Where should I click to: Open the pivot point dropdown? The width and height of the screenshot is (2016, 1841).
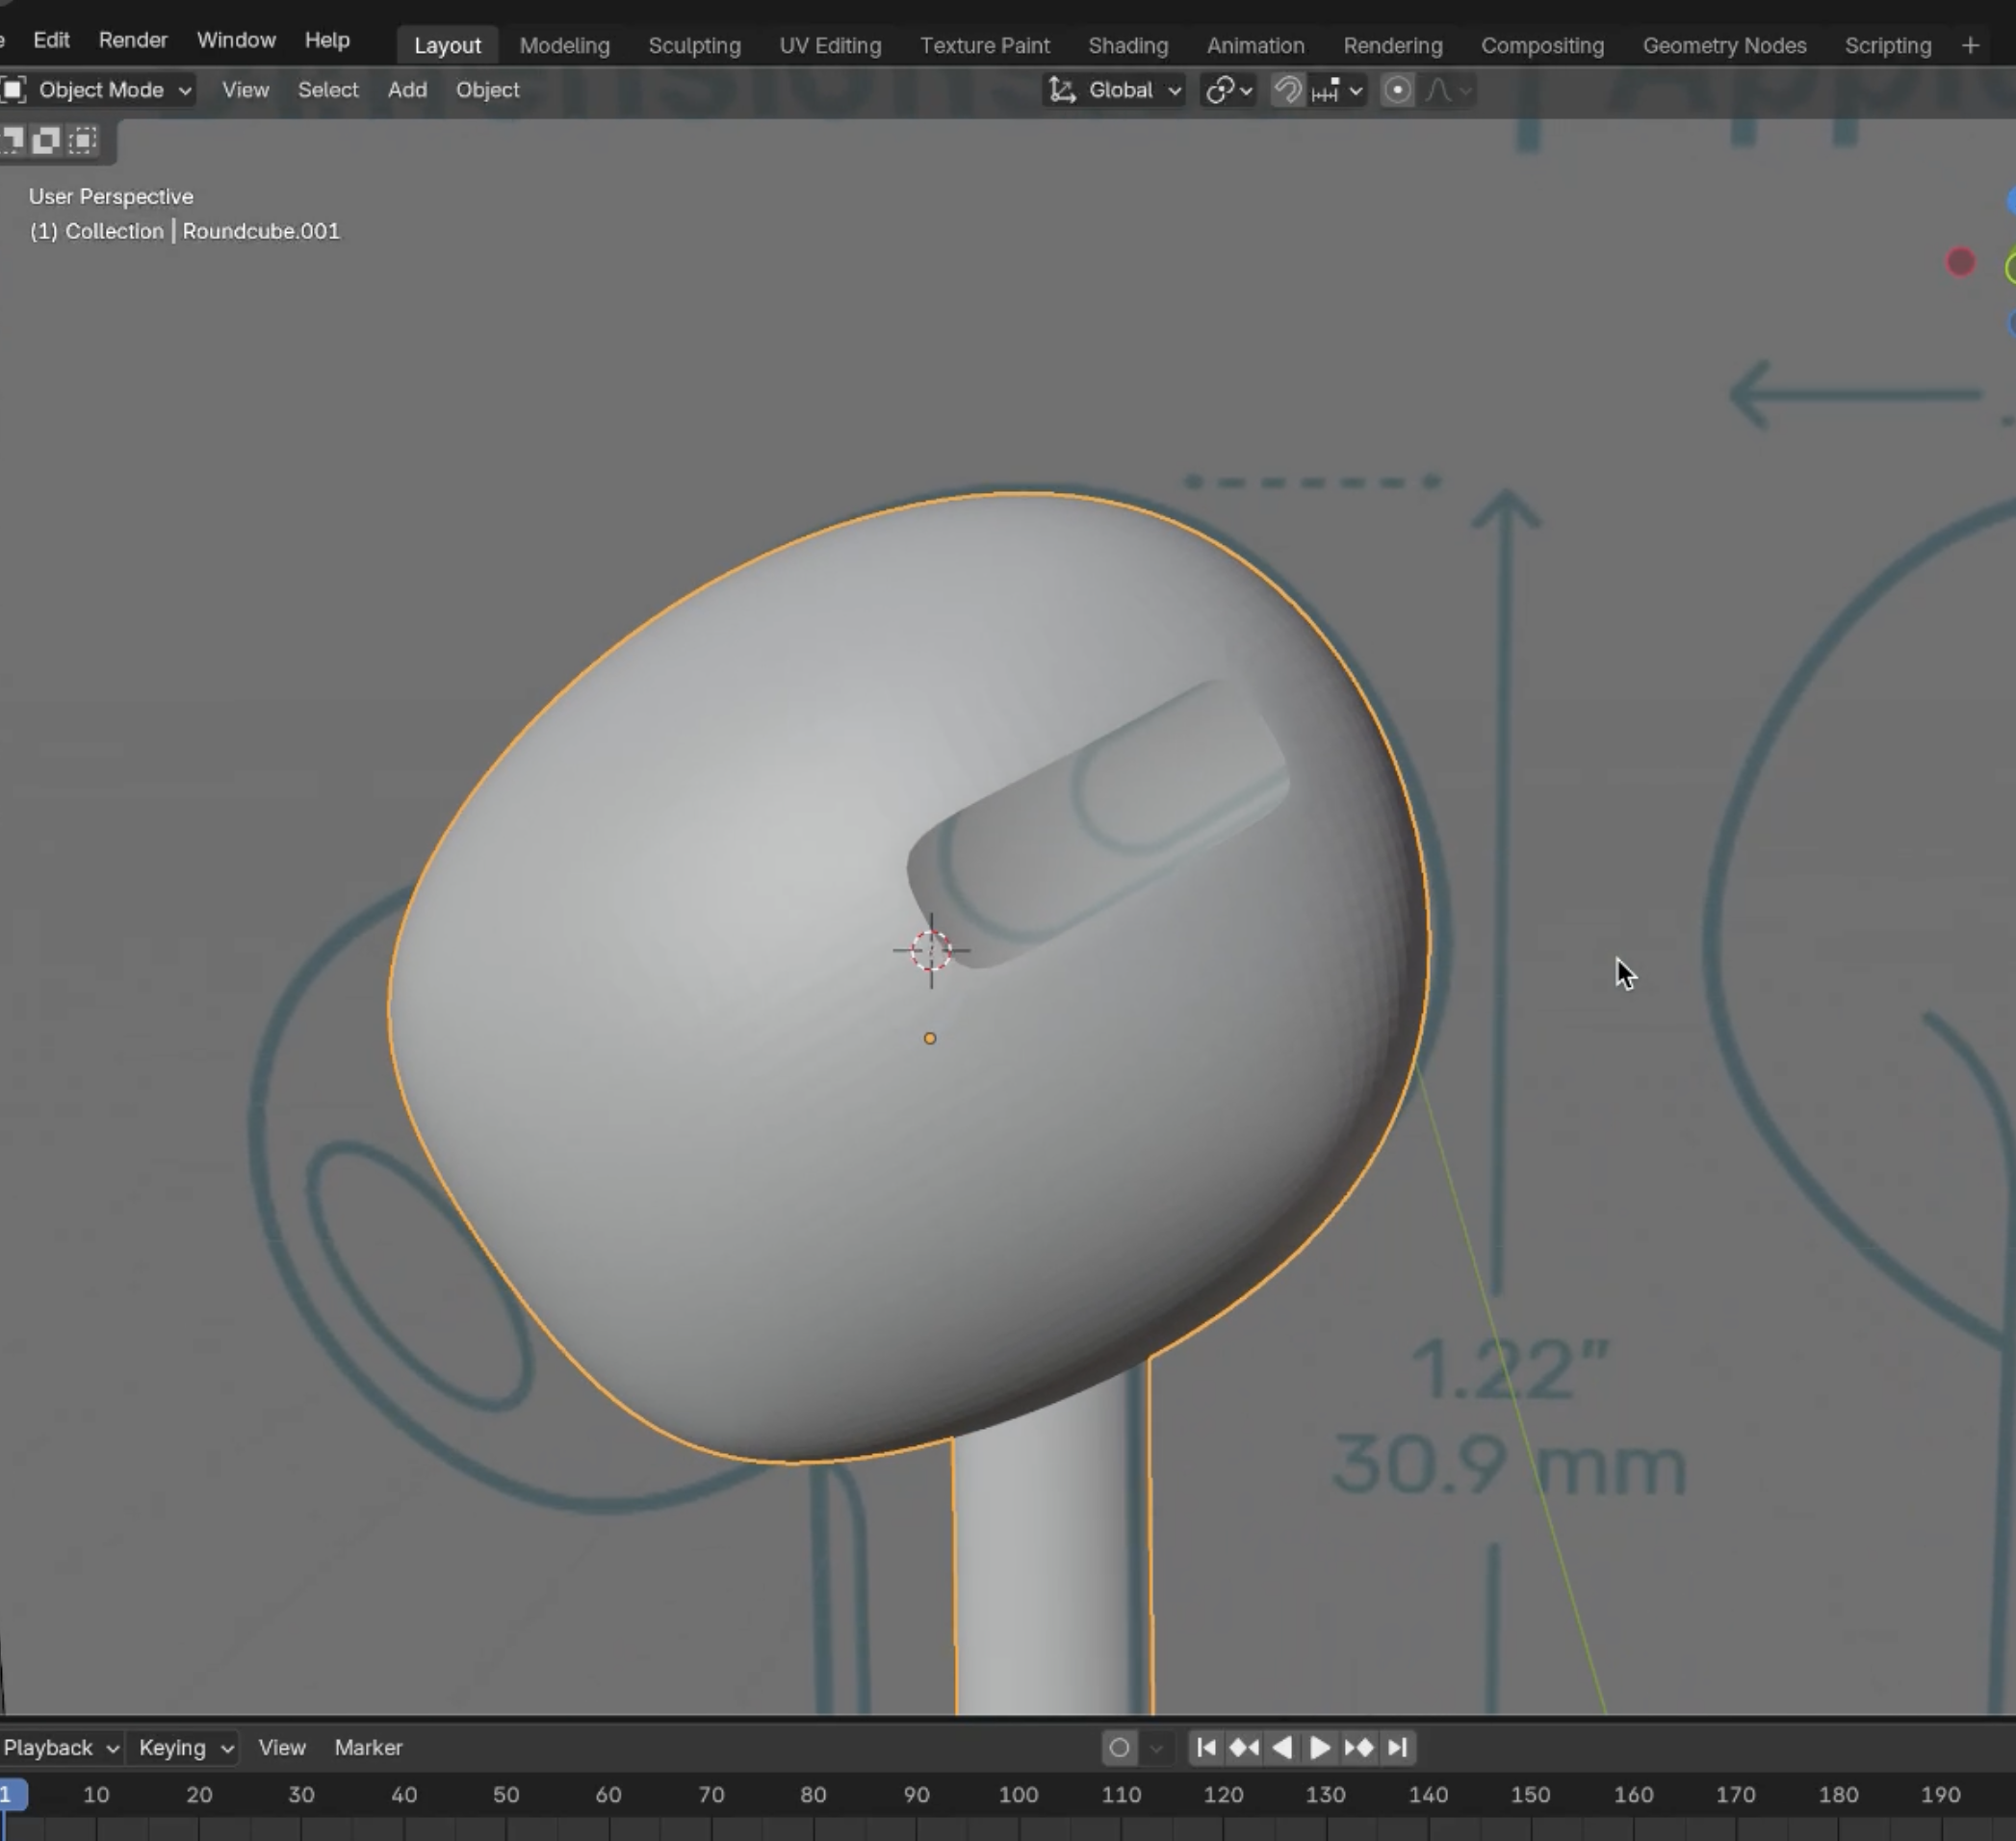click(x=1228, y=91)
